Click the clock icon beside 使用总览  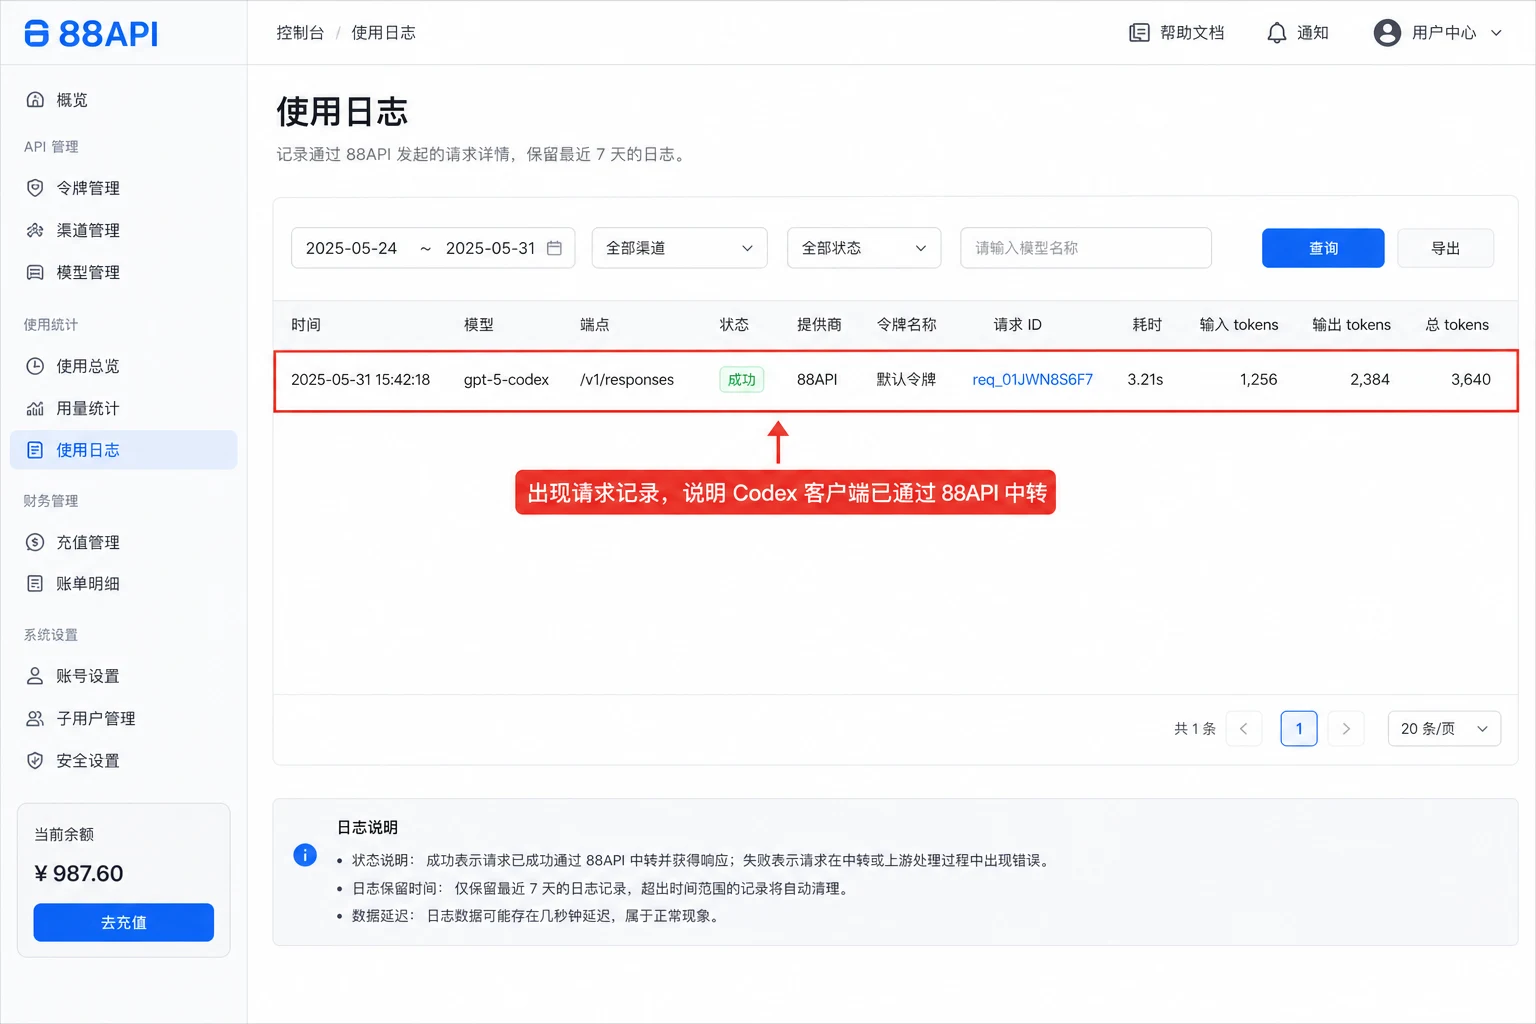click(35, 366)
